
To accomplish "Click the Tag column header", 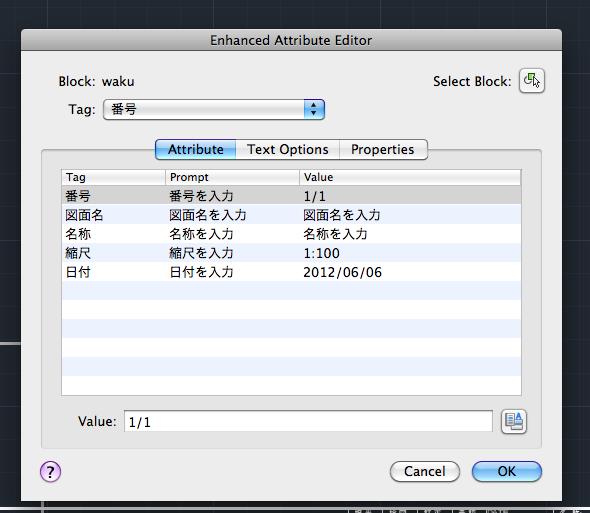I will coord(114,177).
